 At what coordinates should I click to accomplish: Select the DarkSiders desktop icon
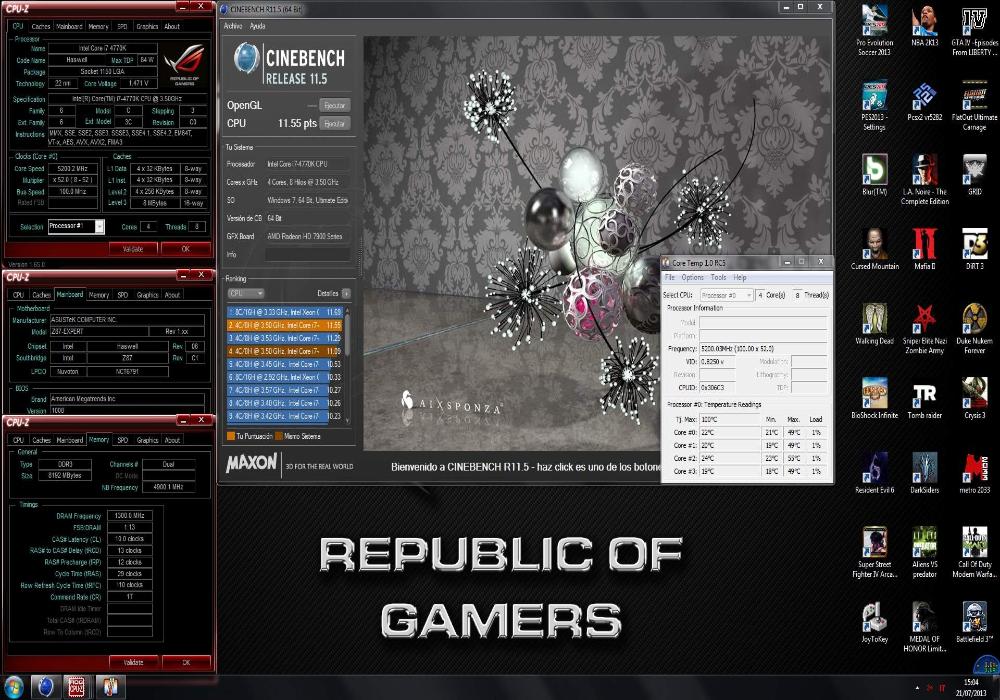coord(924,473)
